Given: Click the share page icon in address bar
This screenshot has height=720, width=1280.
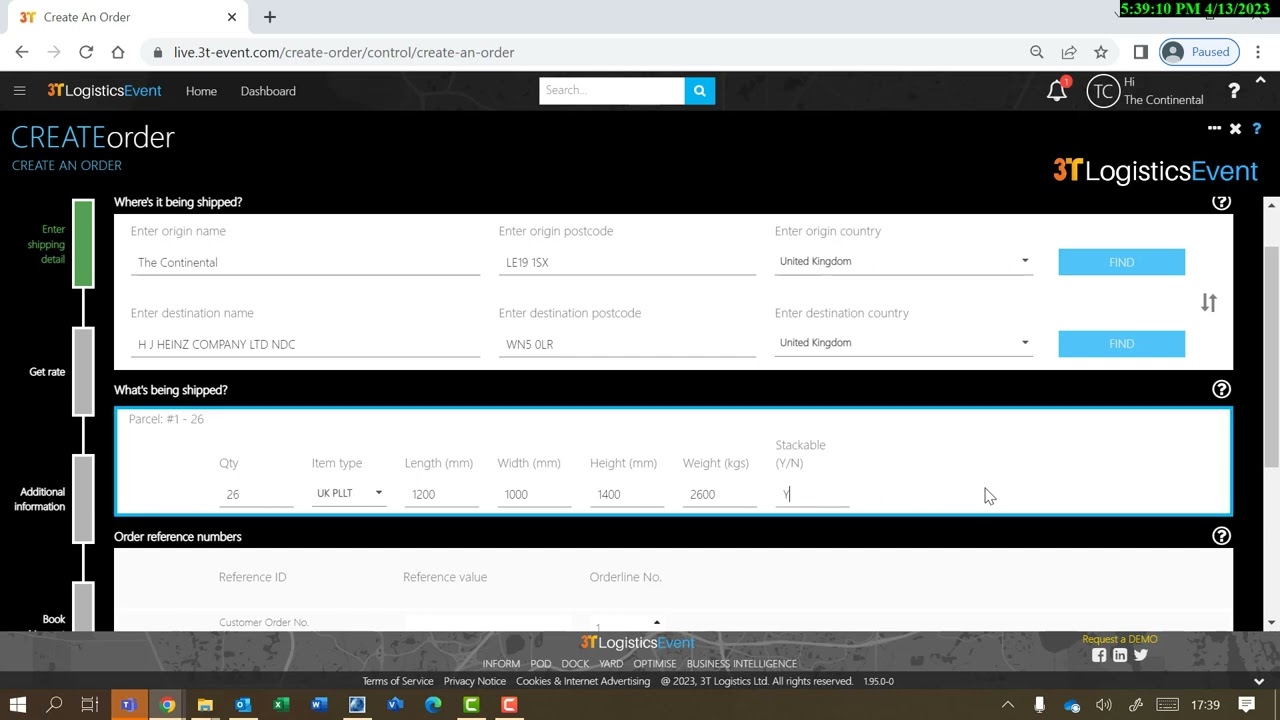Looking at the screenshot, I should coord(1069,52).
